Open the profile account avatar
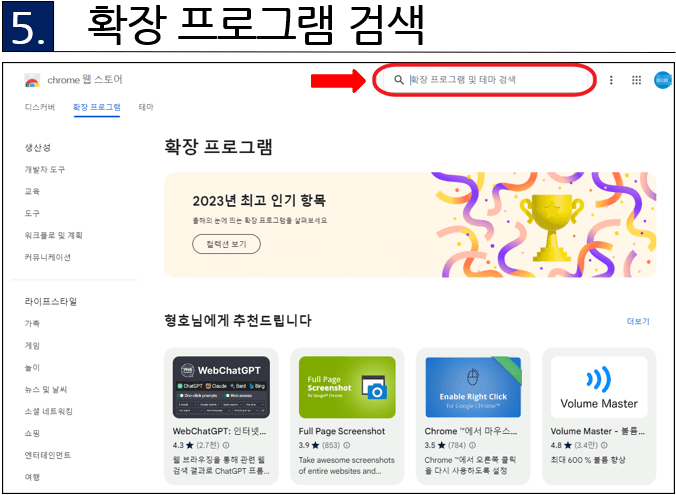The height and width of the screenshot is (495, 676). tap(663, 80)
